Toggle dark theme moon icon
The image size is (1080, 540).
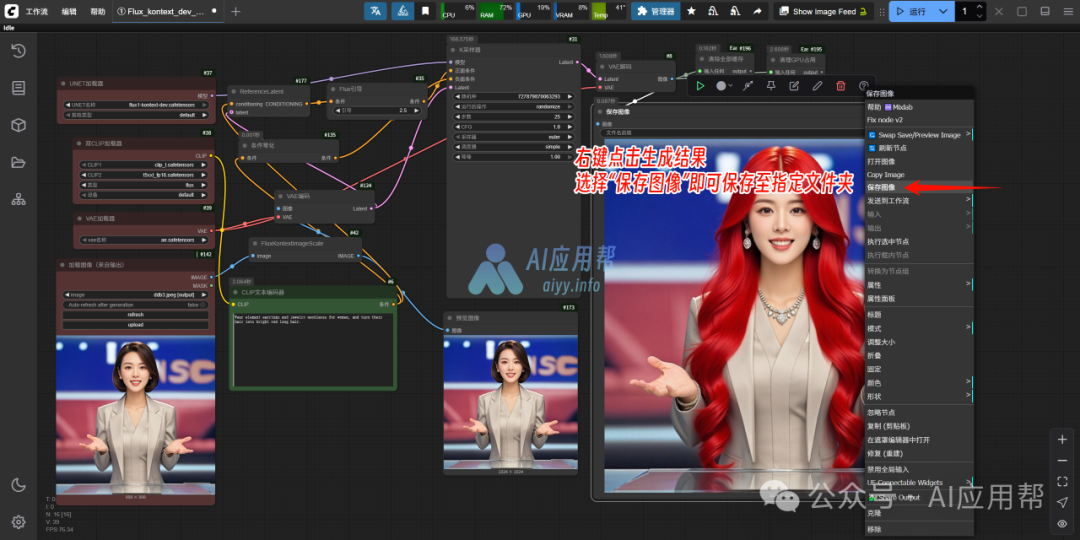(x=18, y=485)
